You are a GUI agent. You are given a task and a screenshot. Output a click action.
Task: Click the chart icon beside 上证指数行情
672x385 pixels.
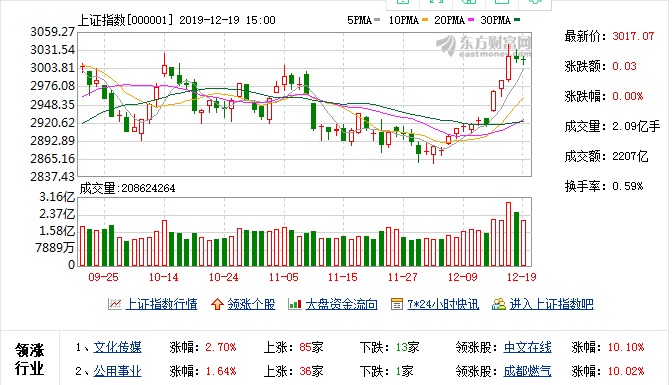(x=115, y=304)
